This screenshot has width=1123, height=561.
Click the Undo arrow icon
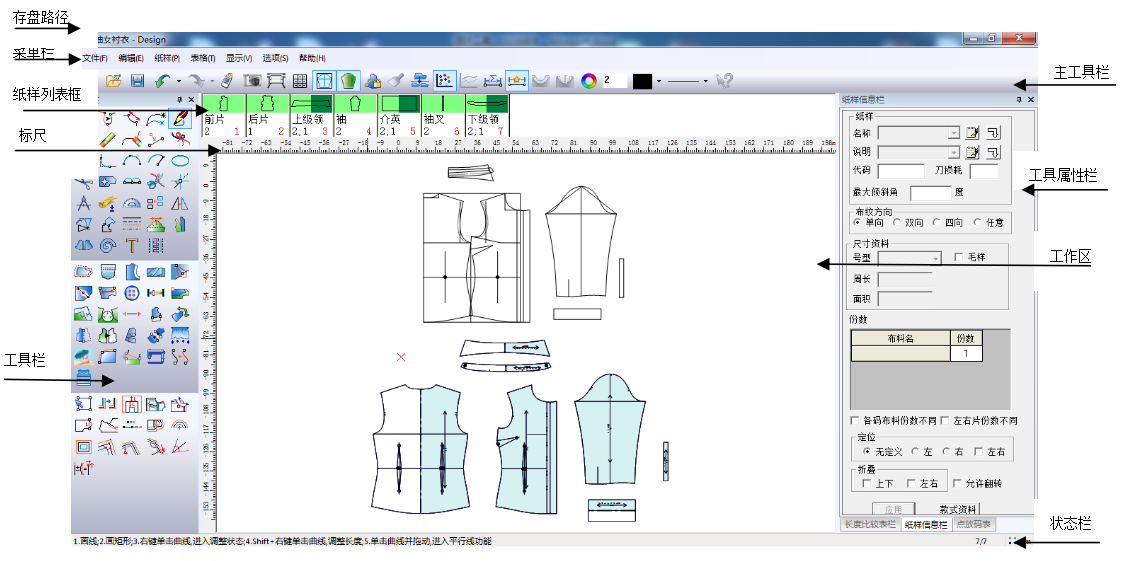tap(162, 81)
